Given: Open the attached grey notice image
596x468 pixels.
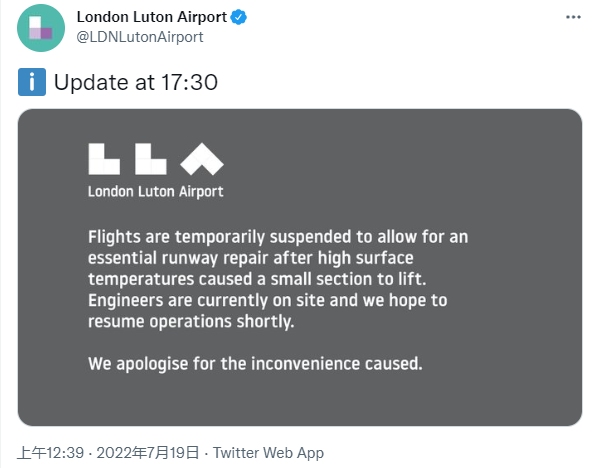Looking at the screenshot, I should point(300,267).
